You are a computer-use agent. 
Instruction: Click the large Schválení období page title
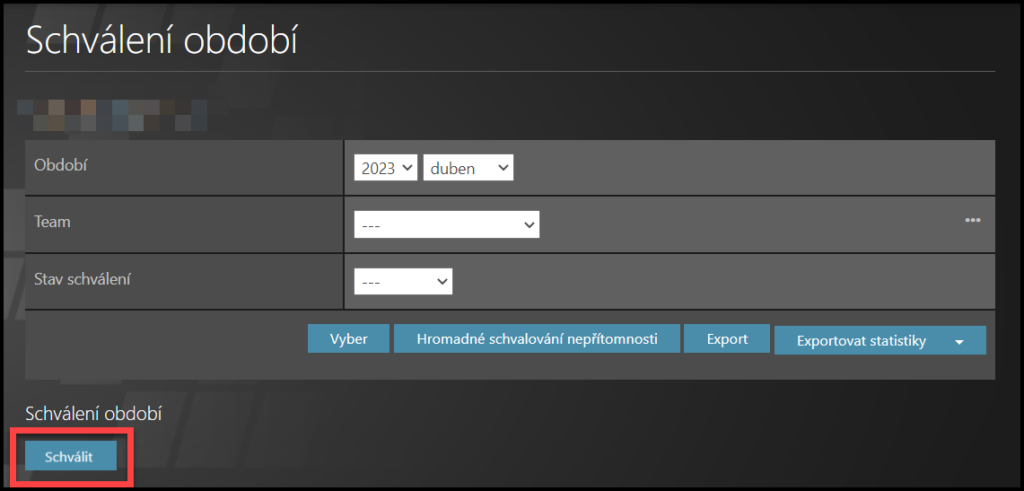pyautogui.click(x=162, y=43)
